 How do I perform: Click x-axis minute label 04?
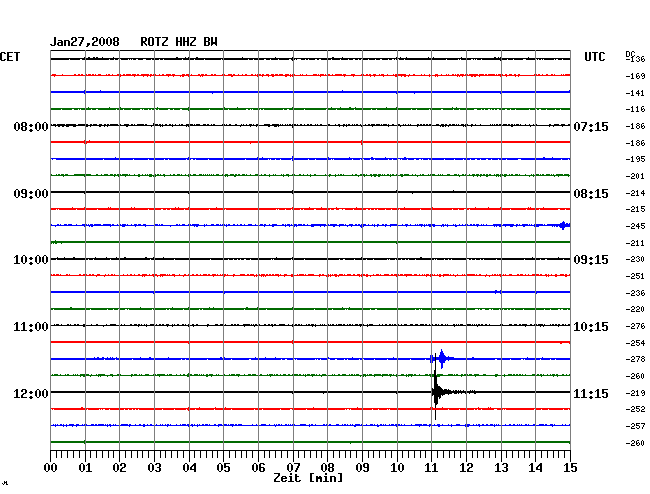[189, 468]
